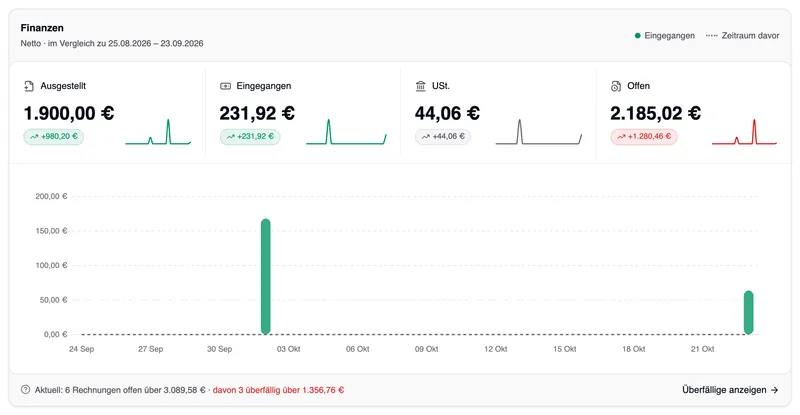The image size is (800, 415).
Task: Click the Finanzen heading
Action: click(42, 28)
